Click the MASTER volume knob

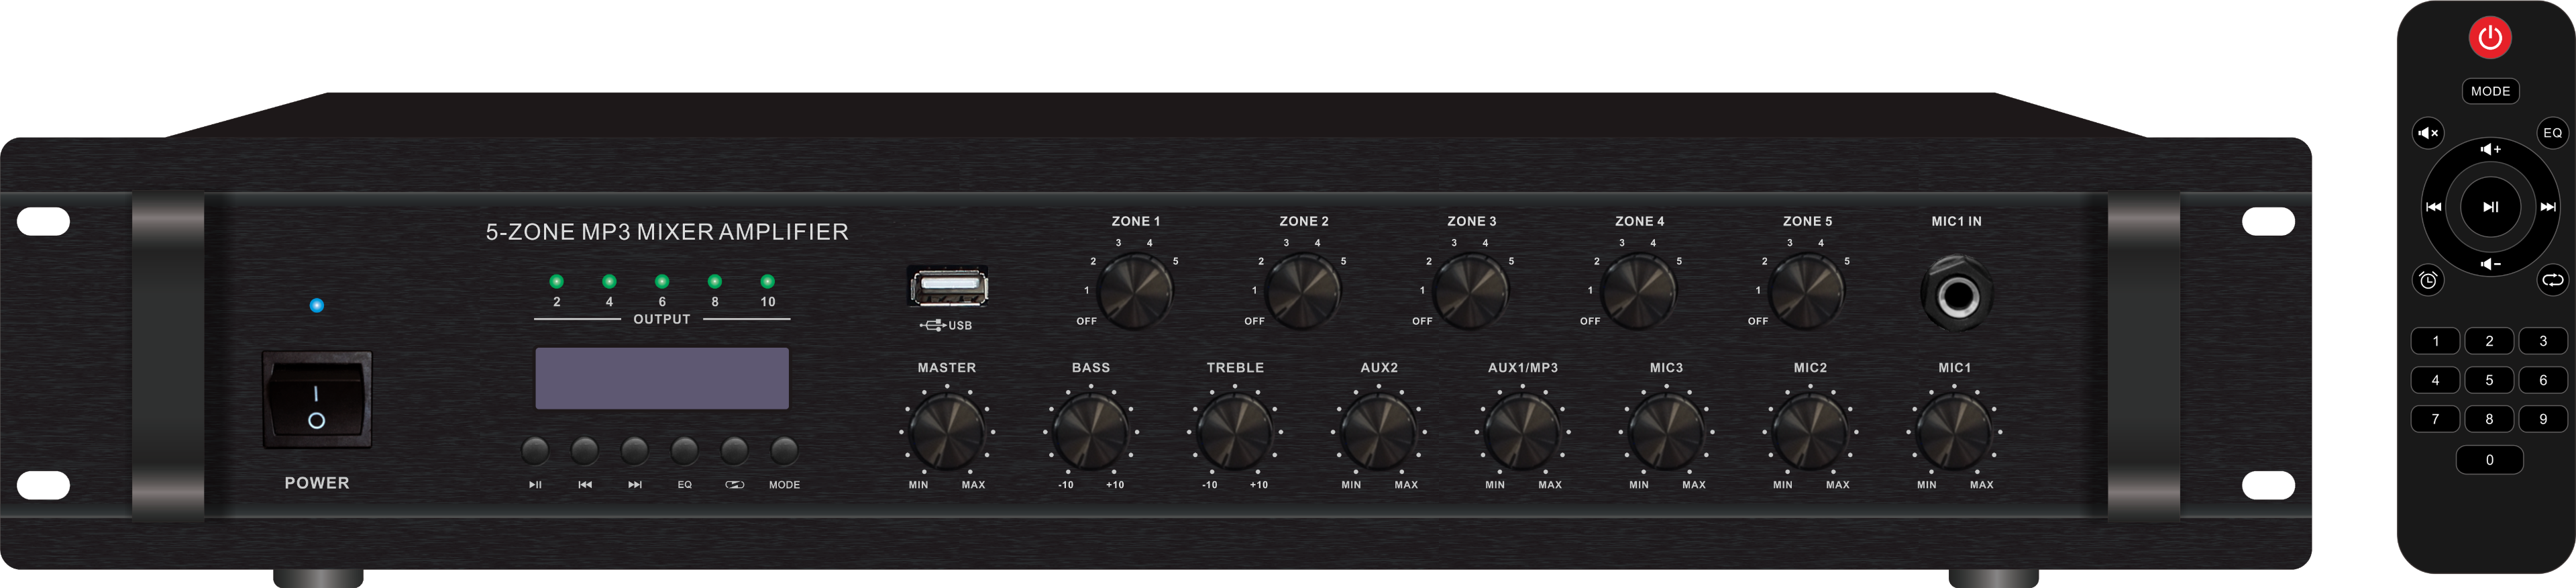pos(947,432)
